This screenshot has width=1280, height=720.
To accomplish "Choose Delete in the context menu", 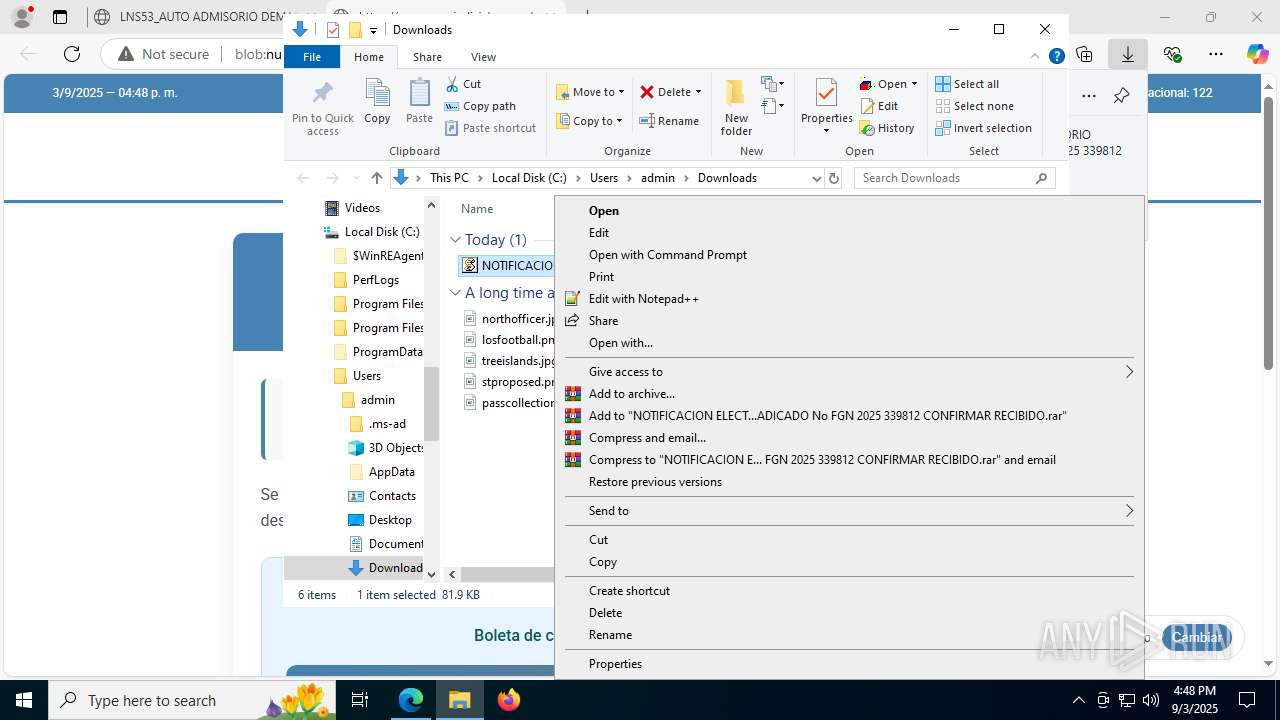I will (849, 613).
